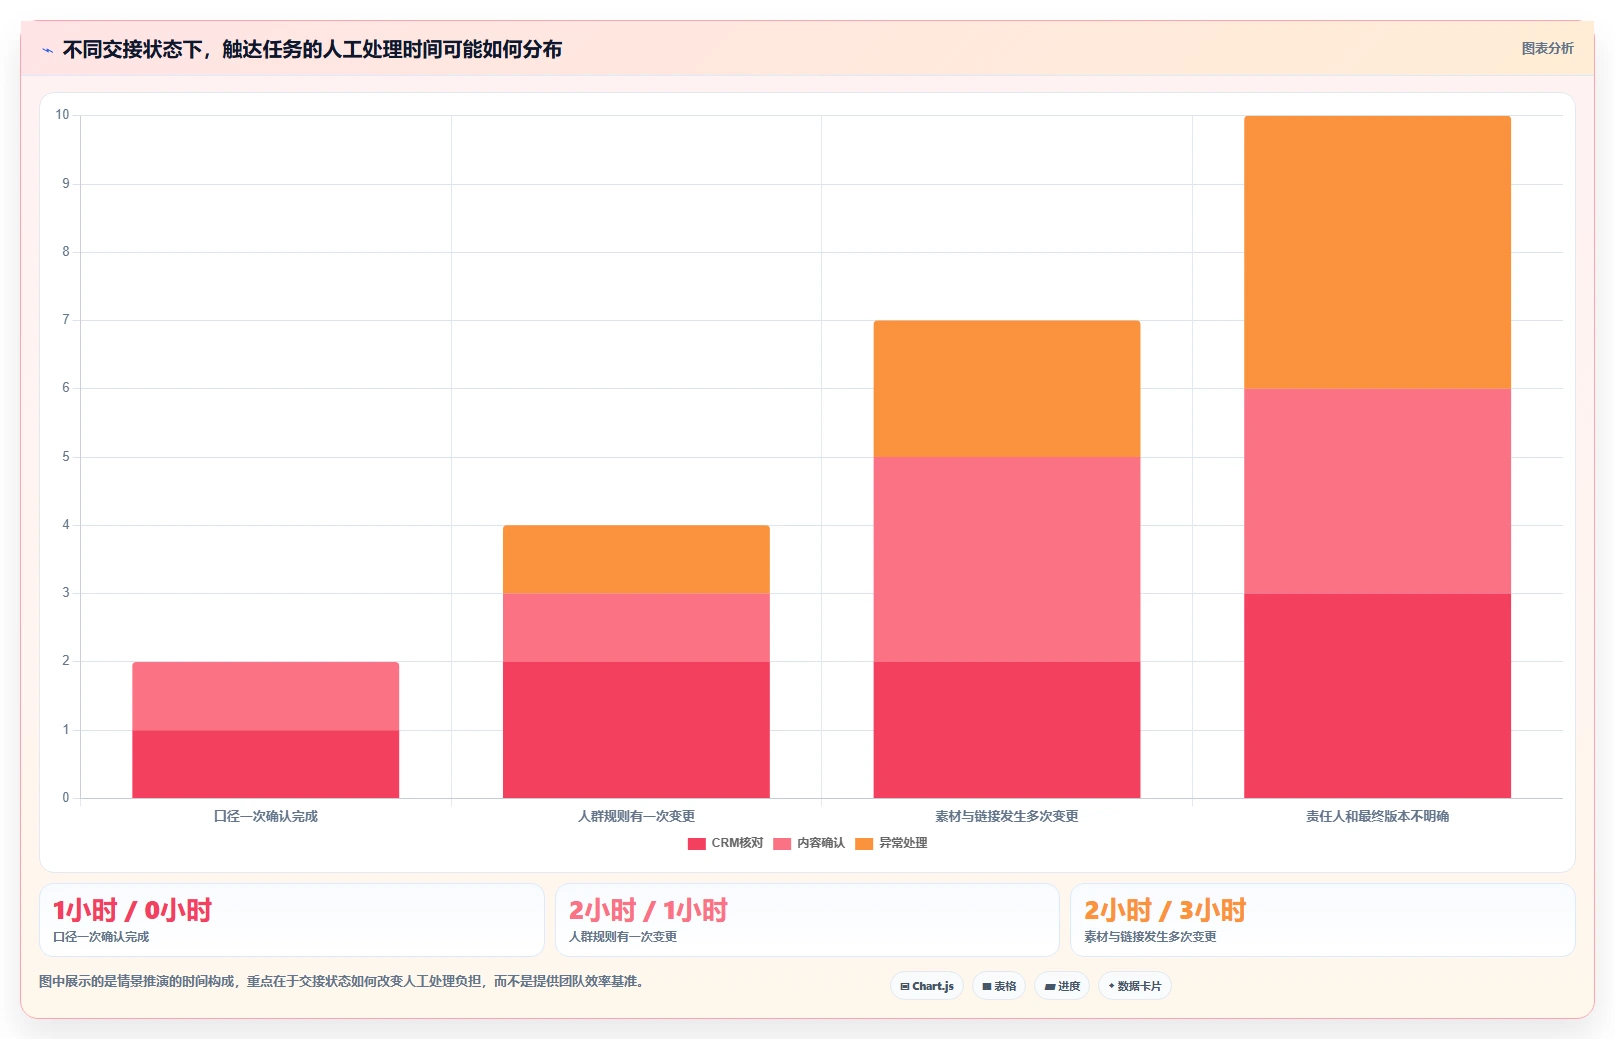
Task: Click the y-axis tick label 5
Action: click(x=66, y=457)
